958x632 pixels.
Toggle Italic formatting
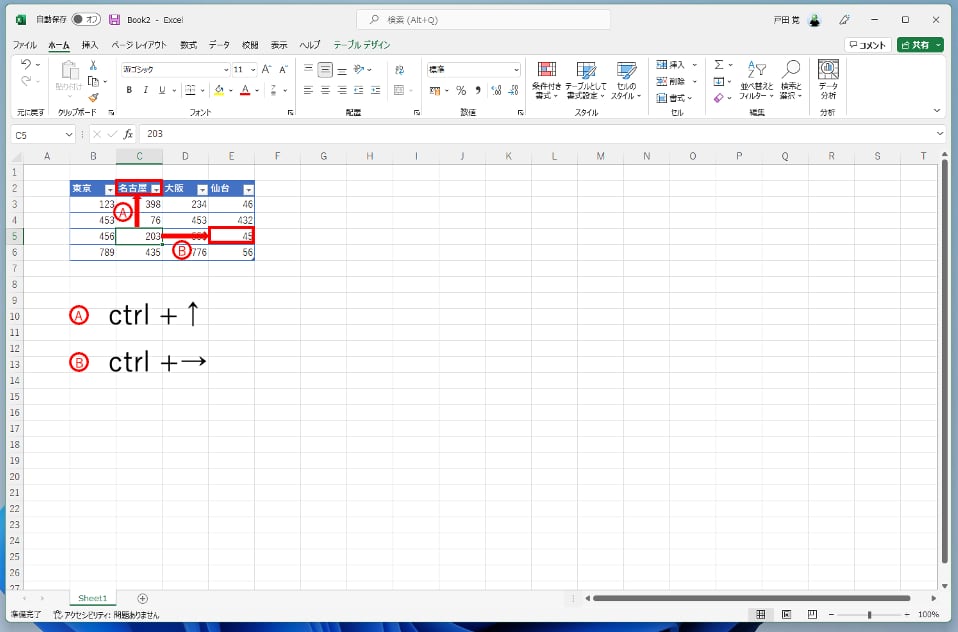point(145,90)
